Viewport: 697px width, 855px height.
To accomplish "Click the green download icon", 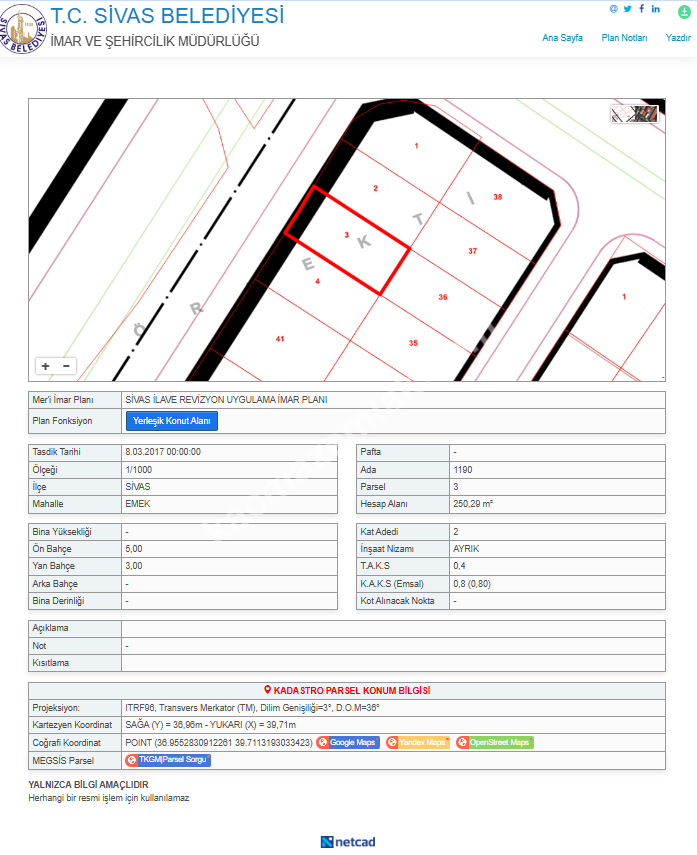I will click(684, 11).
